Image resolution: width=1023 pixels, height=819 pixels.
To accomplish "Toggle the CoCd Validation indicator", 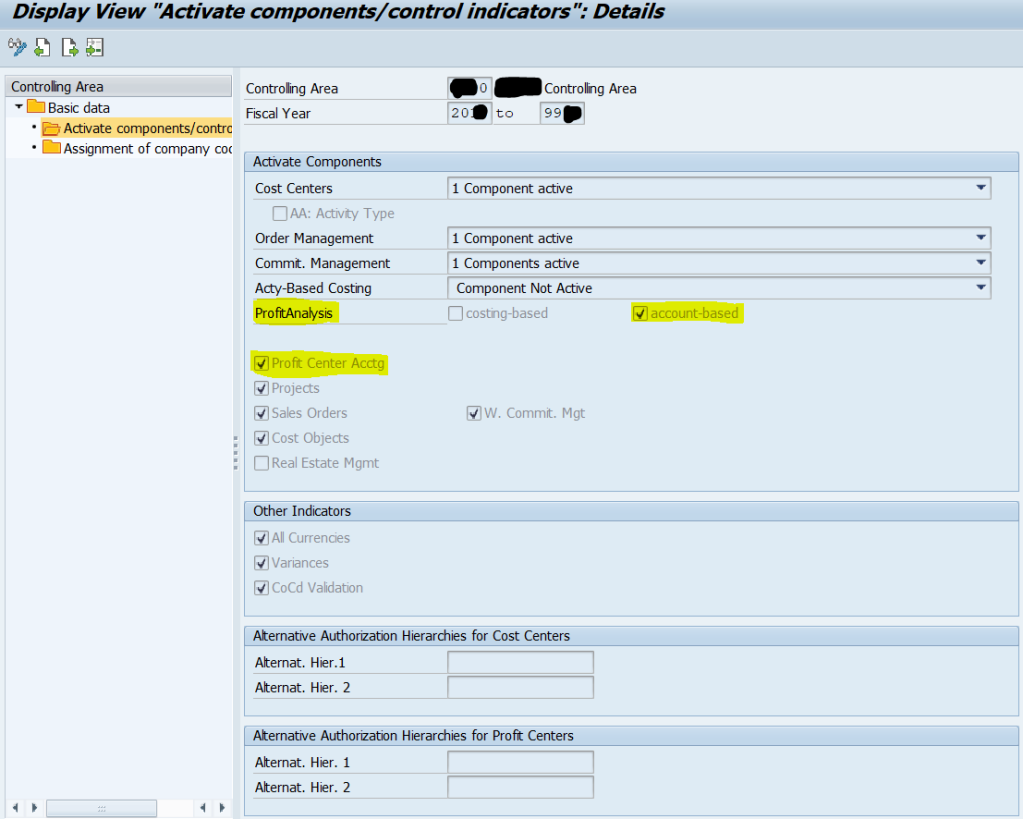I will [261, 587].
